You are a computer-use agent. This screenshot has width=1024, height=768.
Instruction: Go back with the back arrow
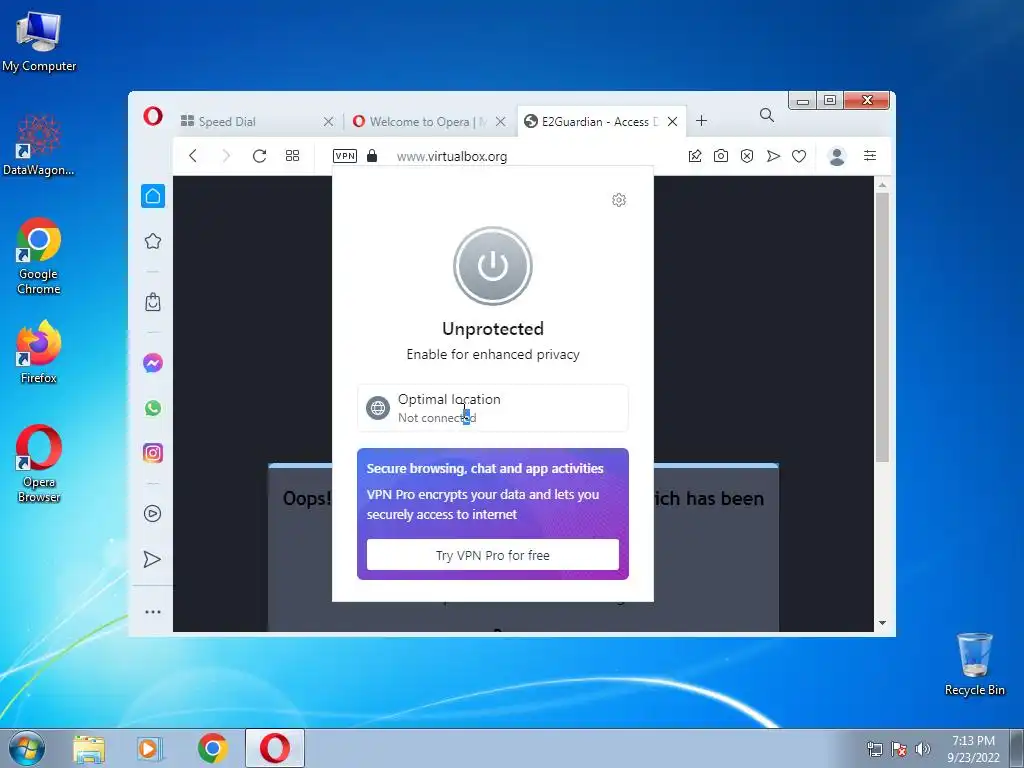point(193,155)
